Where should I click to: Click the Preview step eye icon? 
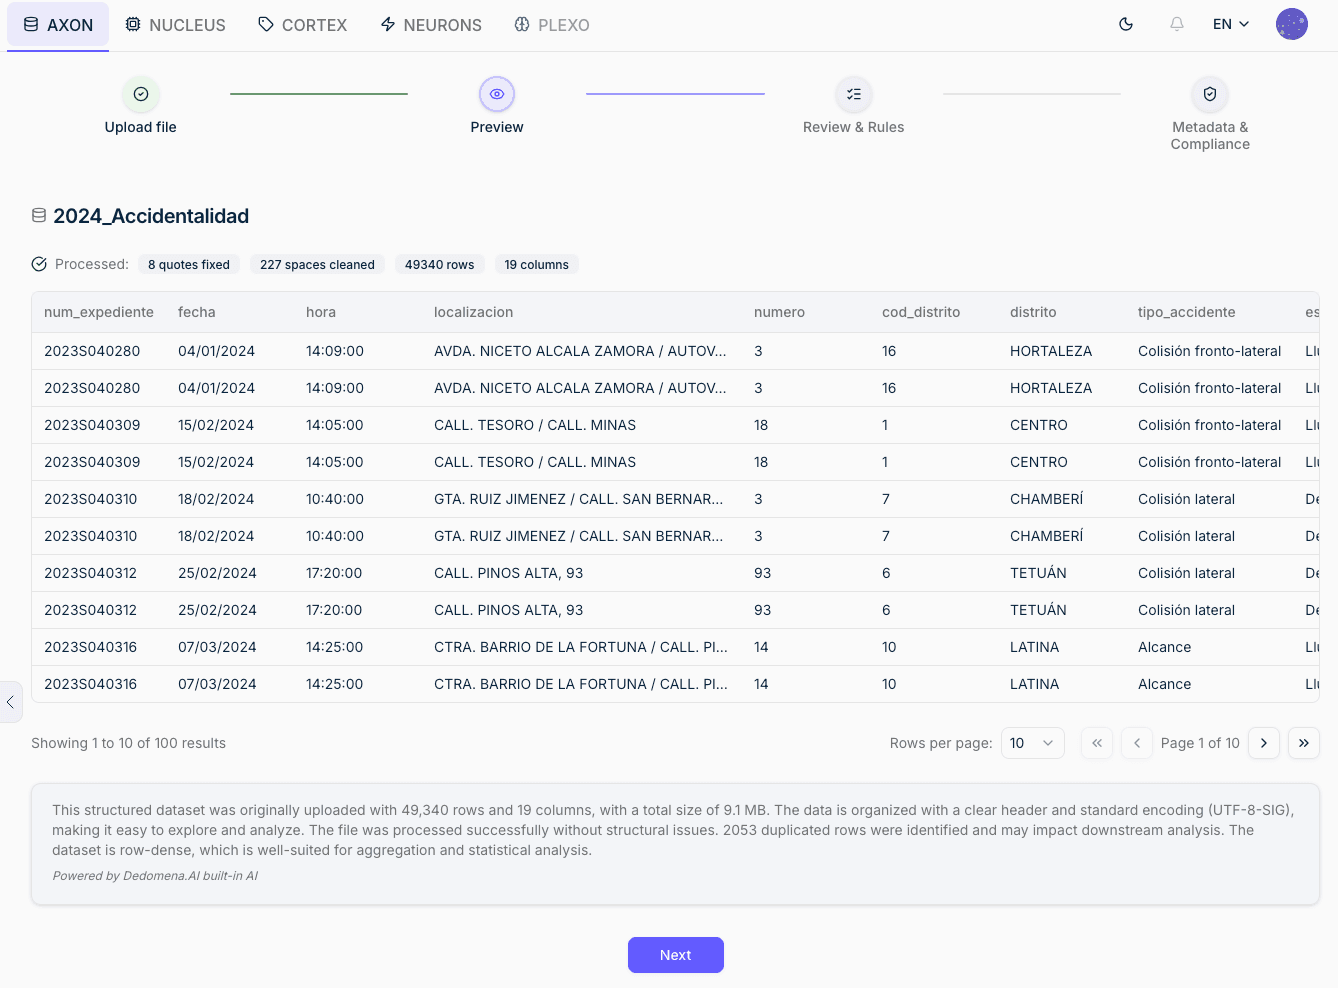point(497,94)
